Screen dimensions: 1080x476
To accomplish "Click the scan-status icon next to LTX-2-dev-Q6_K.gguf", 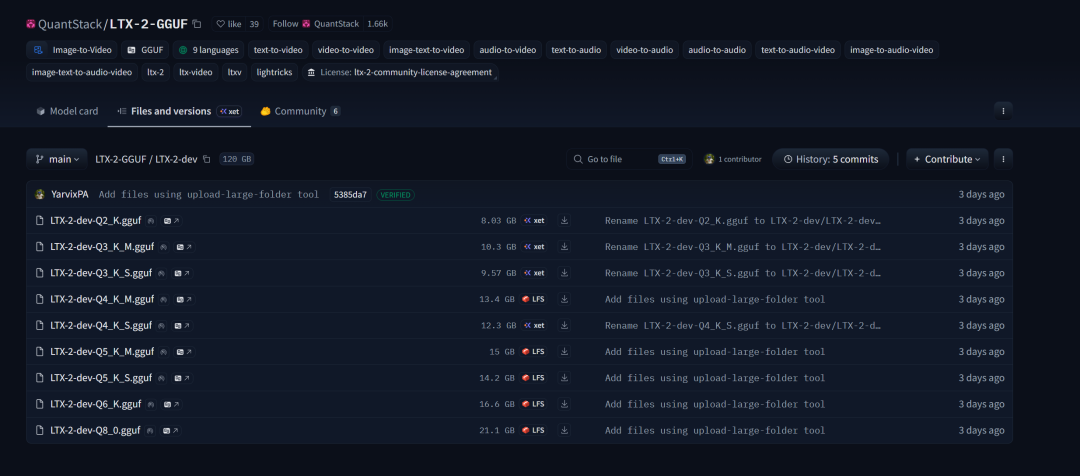I will point(151,404).
